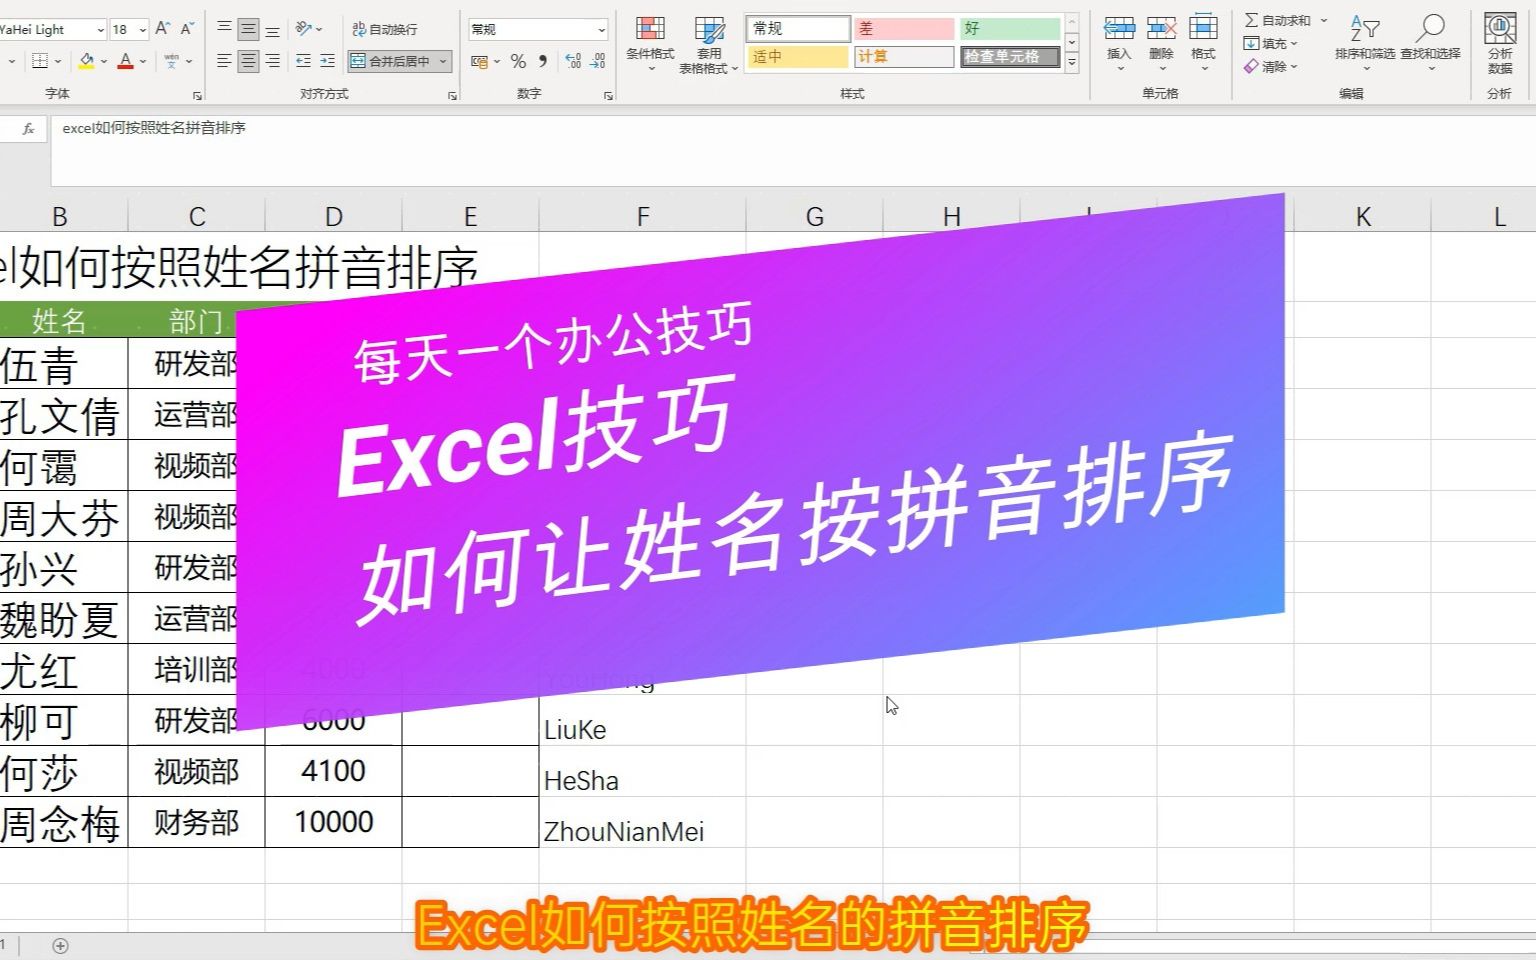
Task: Increase the font size with the larger A icon
Action: tap(163, 29)
